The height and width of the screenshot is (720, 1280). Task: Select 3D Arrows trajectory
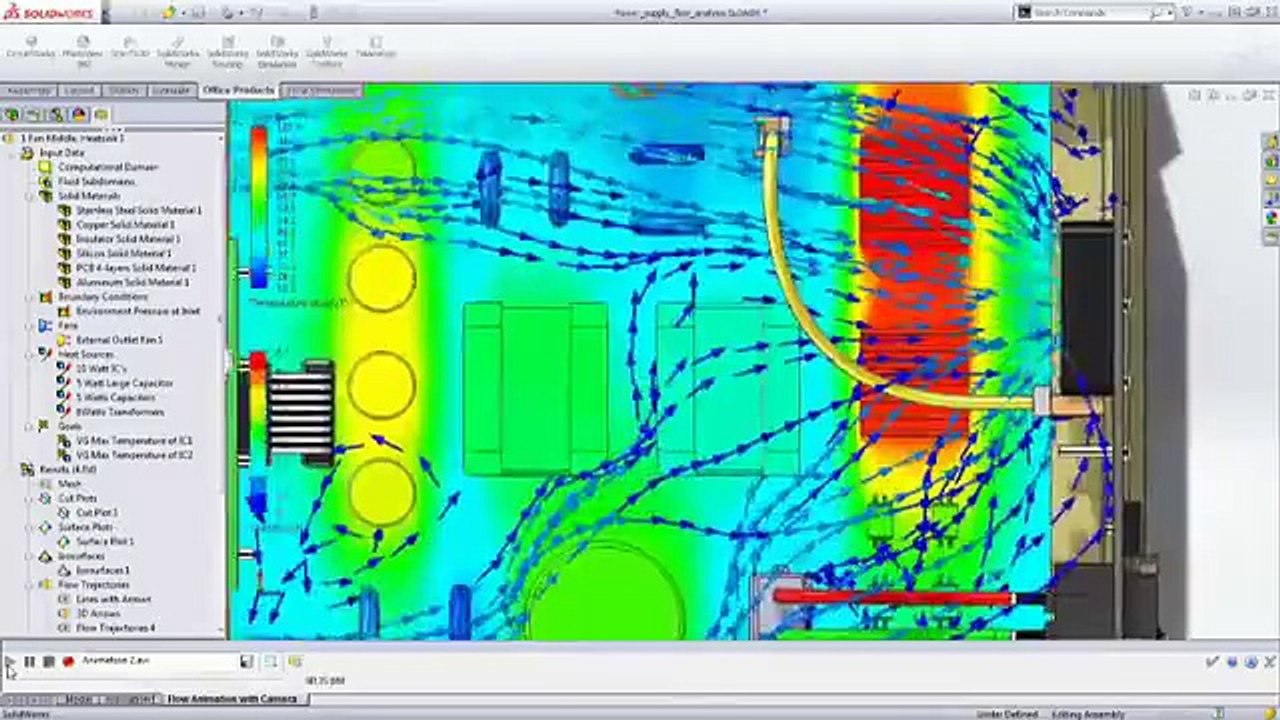pyautogui.click(x=98, y=614)
